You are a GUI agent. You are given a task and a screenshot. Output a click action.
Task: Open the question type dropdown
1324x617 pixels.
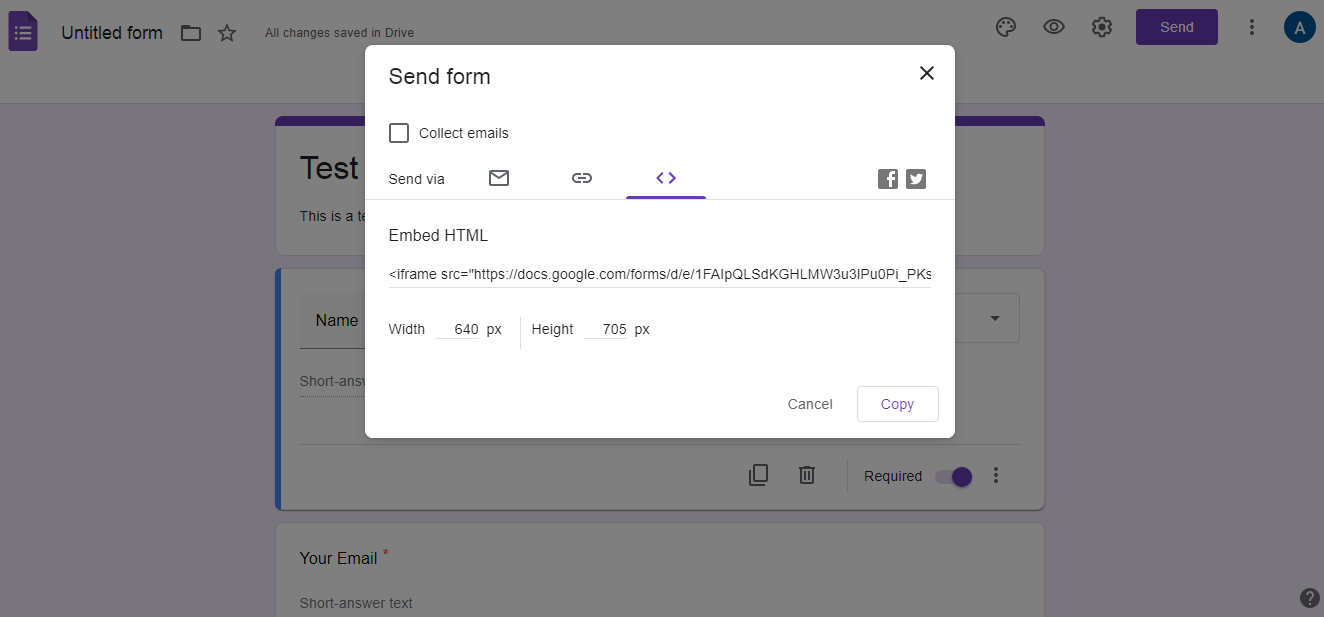[x=994, y=317]
